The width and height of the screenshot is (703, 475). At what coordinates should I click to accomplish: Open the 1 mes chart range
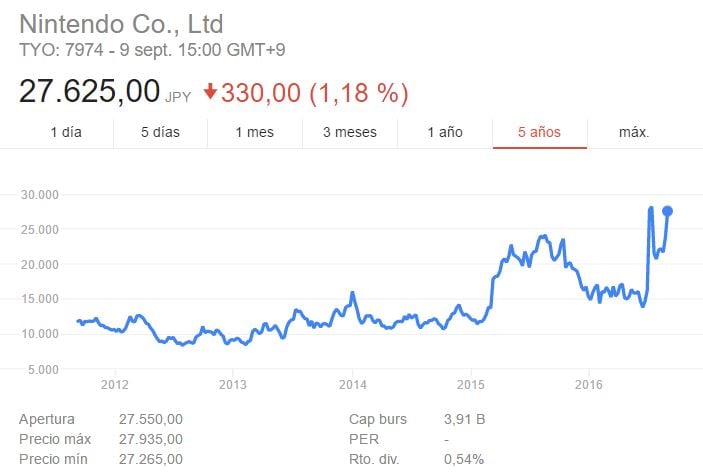255,132
